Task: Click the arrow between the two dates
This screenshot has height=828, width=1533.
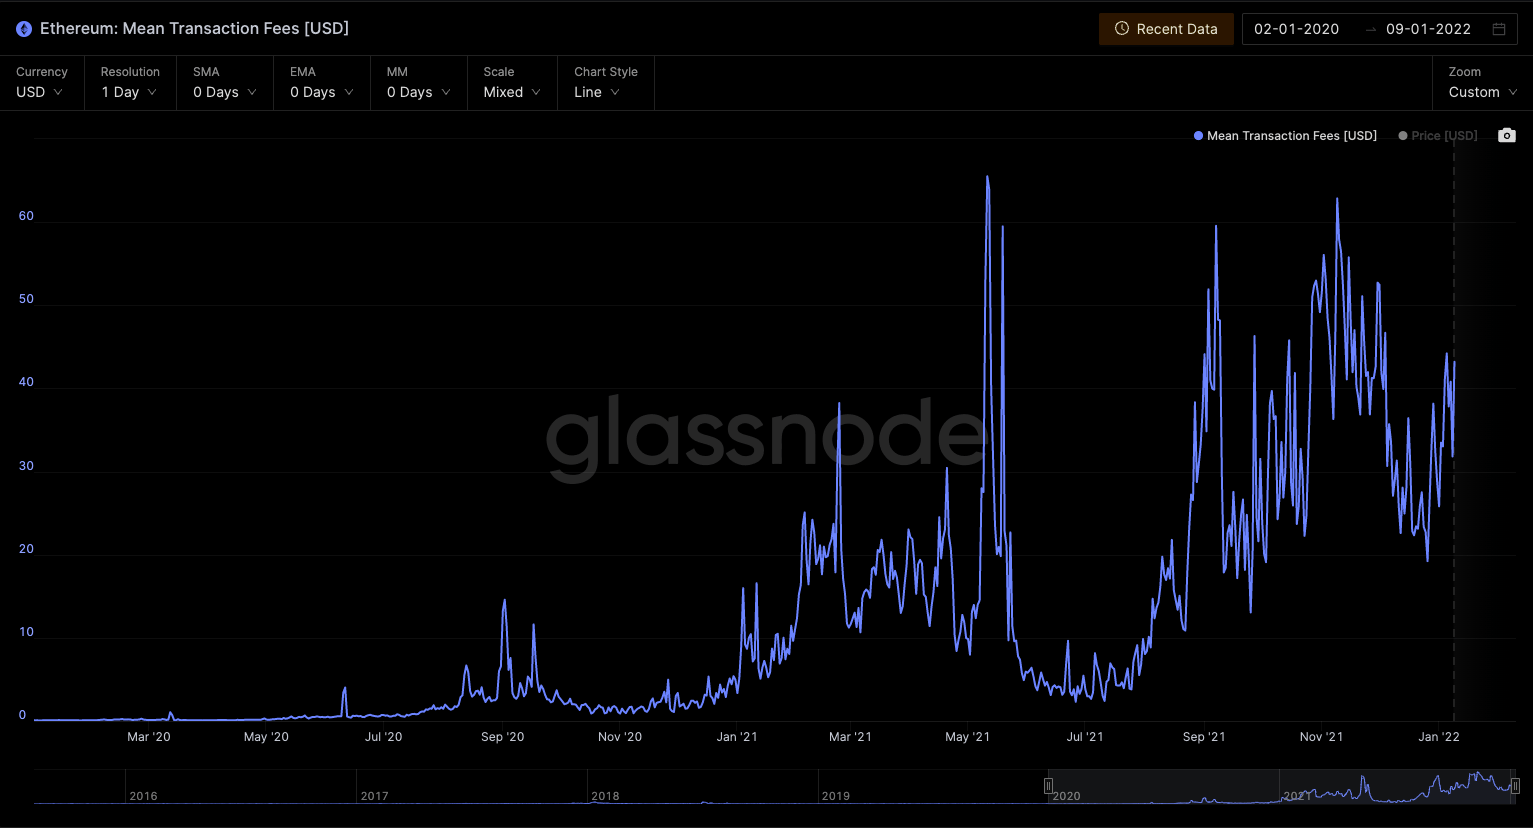Action: [1371, 29]
